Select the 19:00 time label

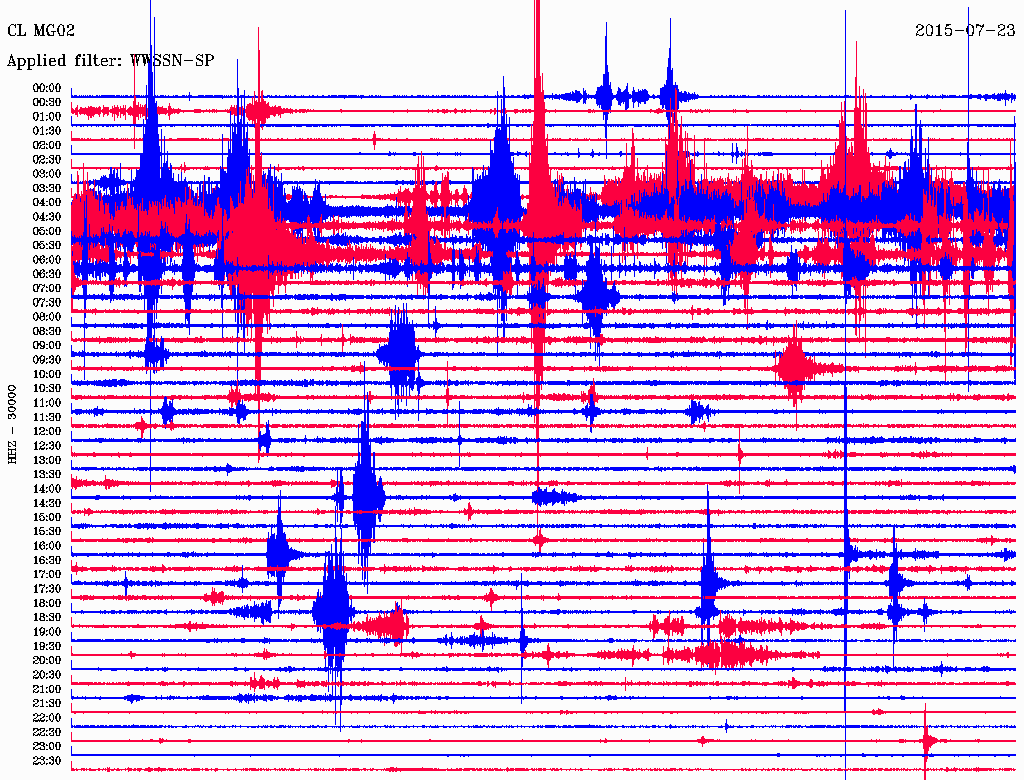pyautogui.click(x=47, y=632)
